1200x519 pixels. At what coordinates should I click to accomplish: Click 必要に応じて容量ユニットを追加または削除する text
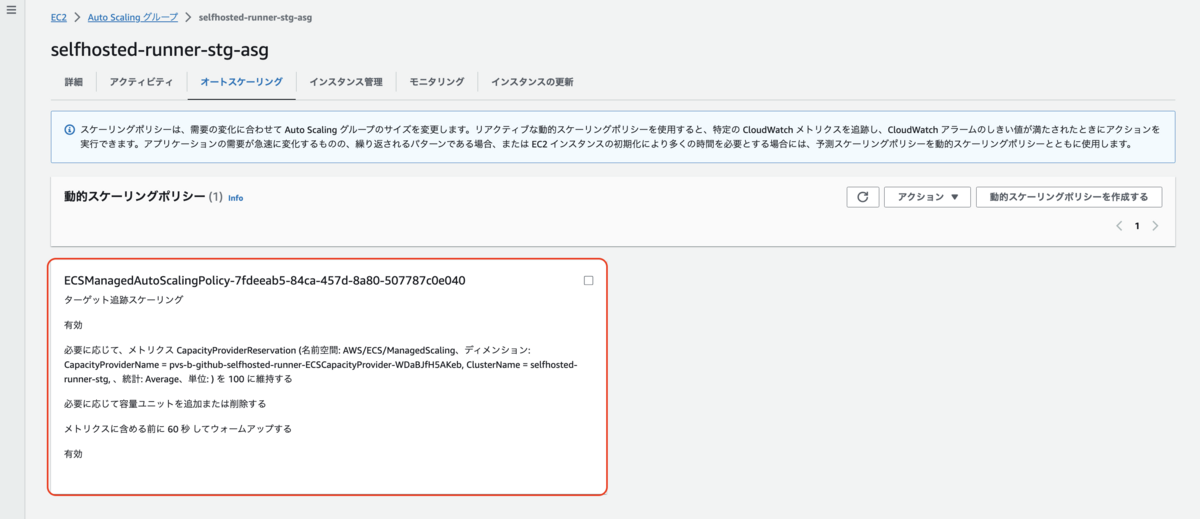pos(164,403)
